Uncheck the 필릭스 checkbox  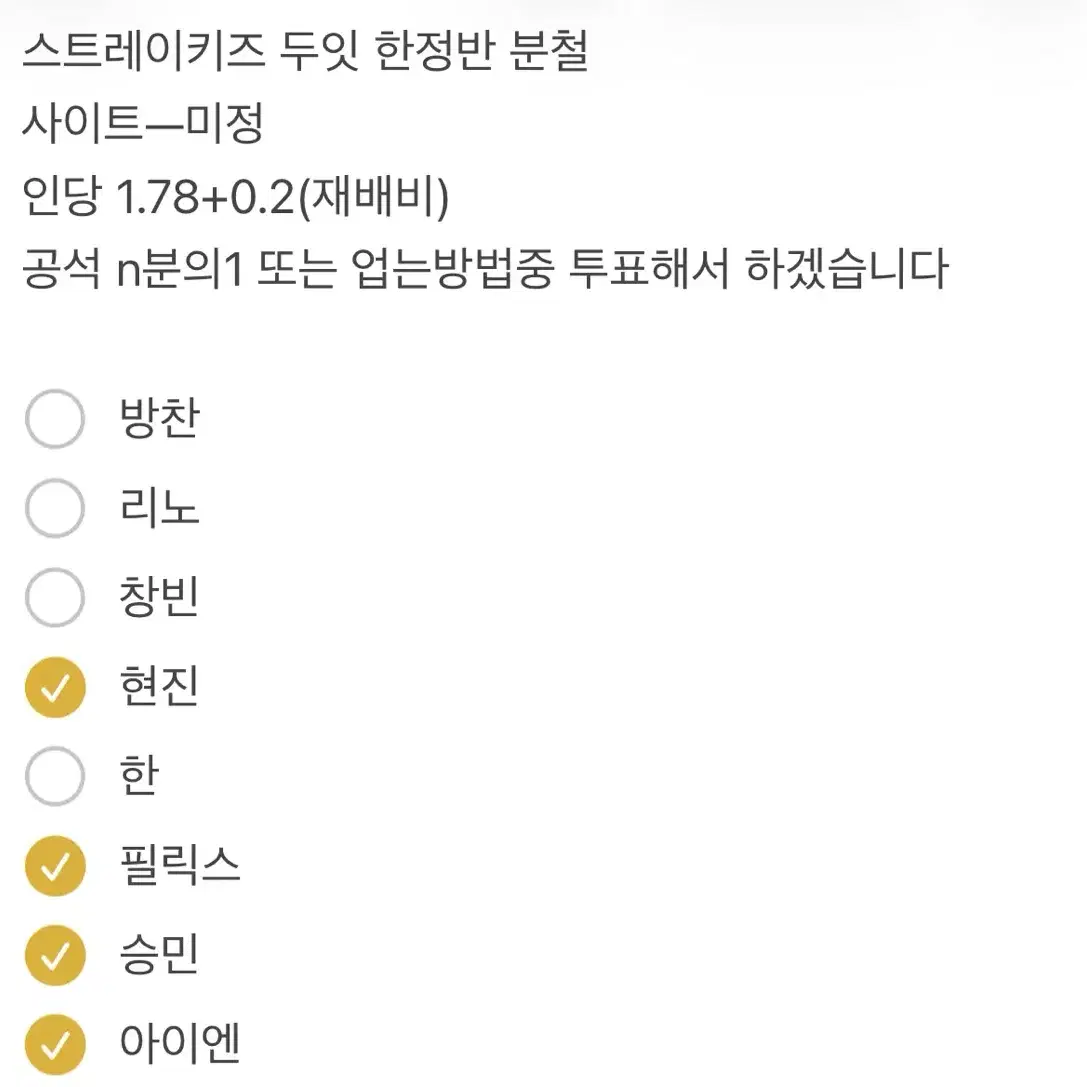pyautogui.click(x=55, y=864)
